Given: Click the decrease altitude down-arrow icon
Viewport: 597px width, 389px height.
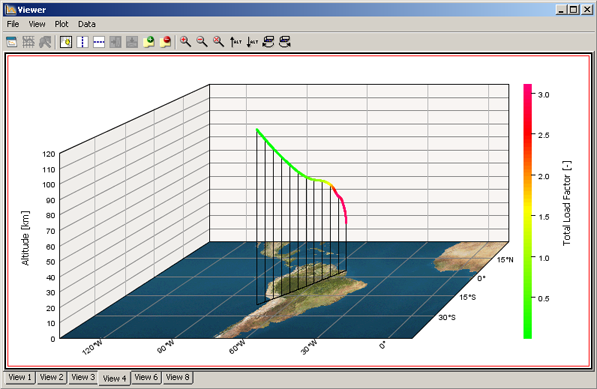Looking at the screenshot, I should coord(252,42).
